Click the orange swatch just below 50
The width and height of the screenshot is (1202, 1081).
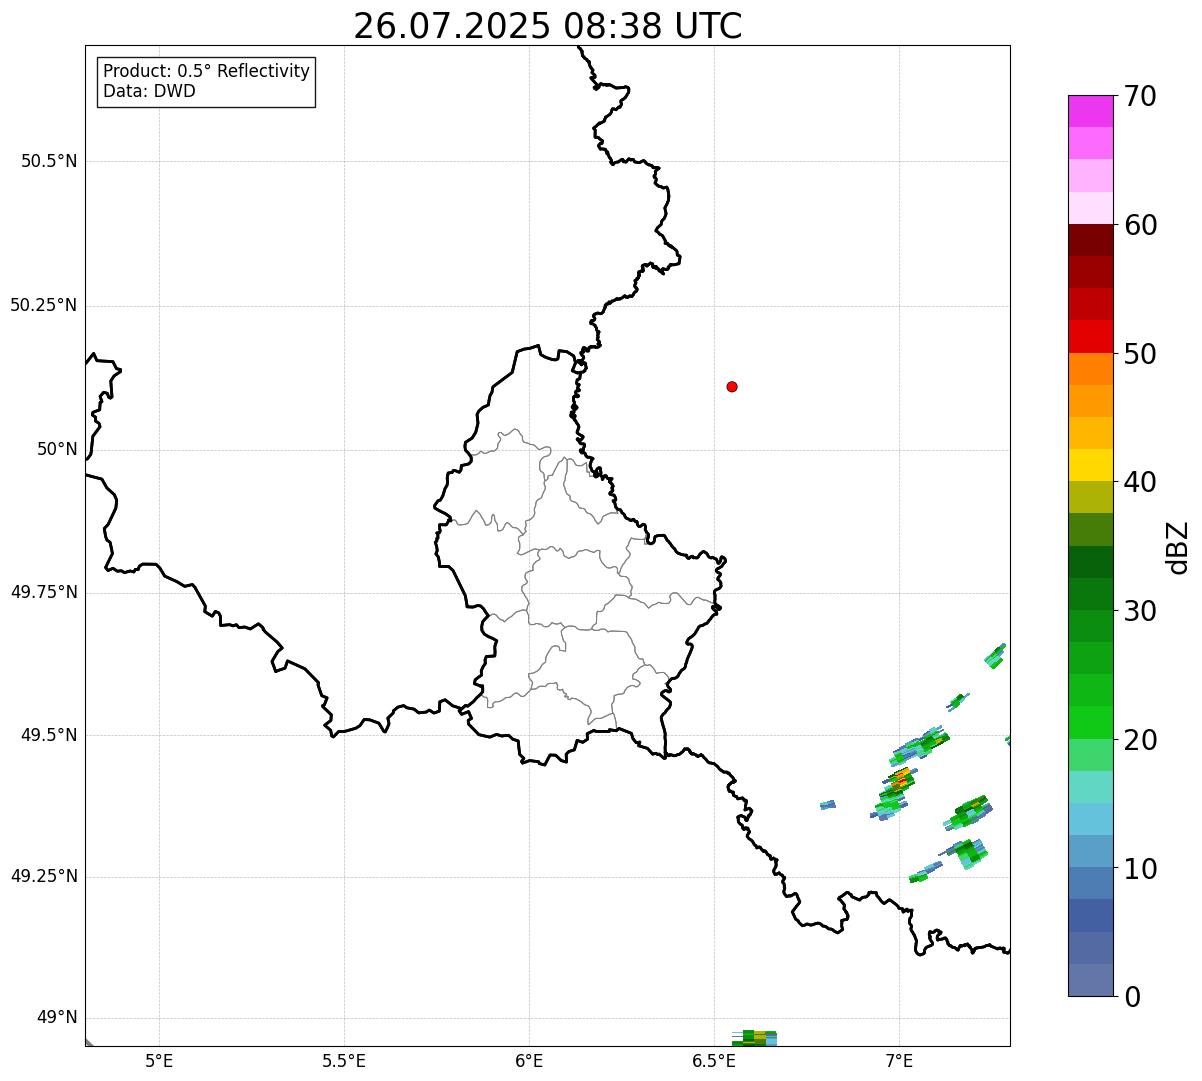pos(1090,369)
